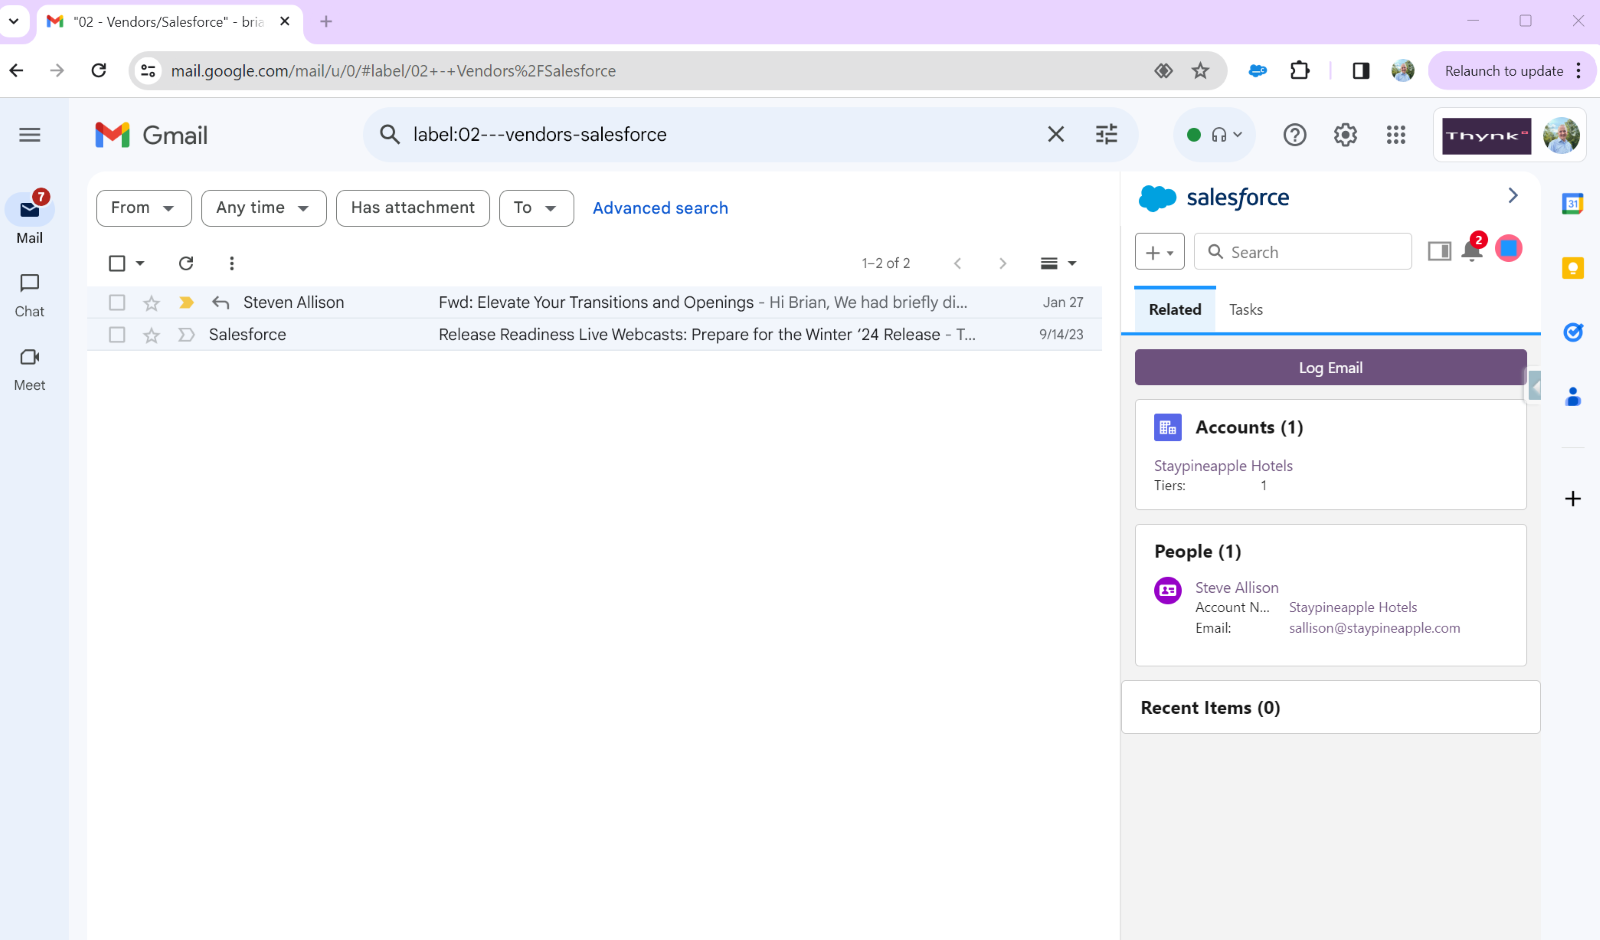Open Google Tasks side panel icon
This screenshot has height=940, width=1600.
[x=1573, y=332]
